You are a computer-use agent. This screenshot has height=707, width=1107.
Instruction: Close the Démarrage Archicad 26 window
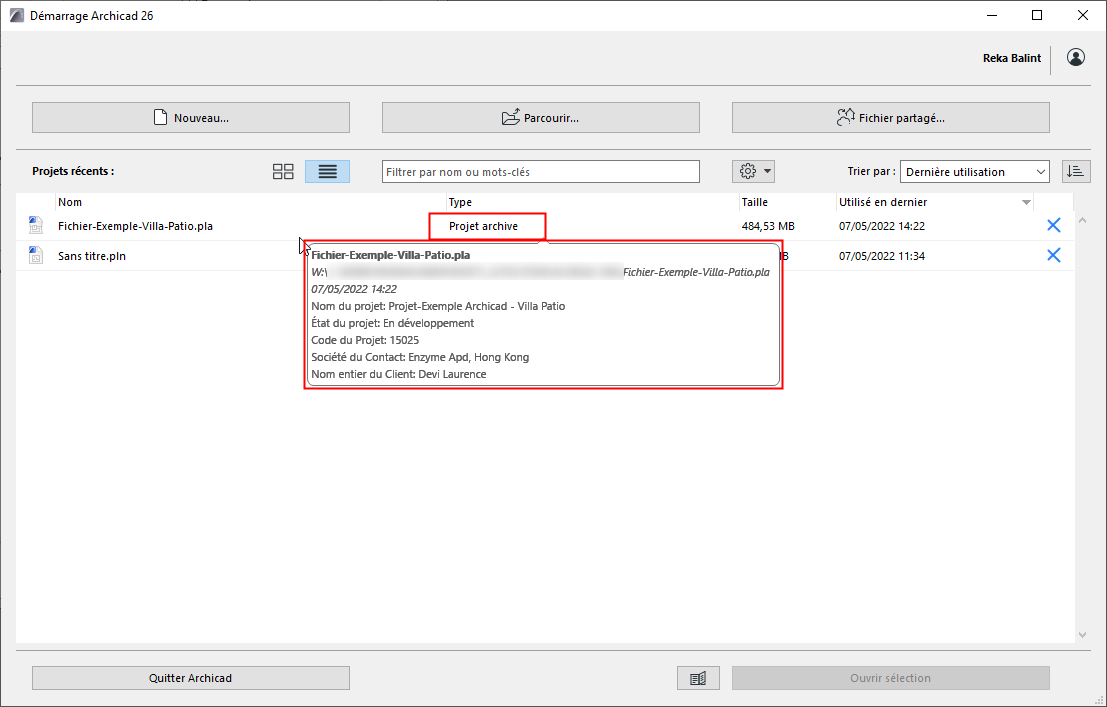pyautogui.click(x=1082, y=16)
